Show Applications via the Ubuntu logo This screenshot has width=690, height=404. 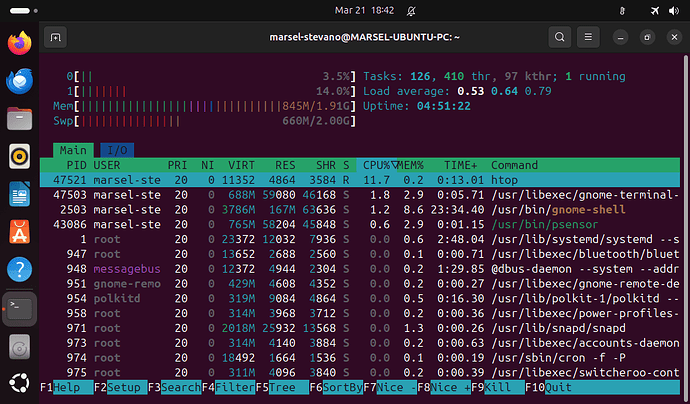18,383
